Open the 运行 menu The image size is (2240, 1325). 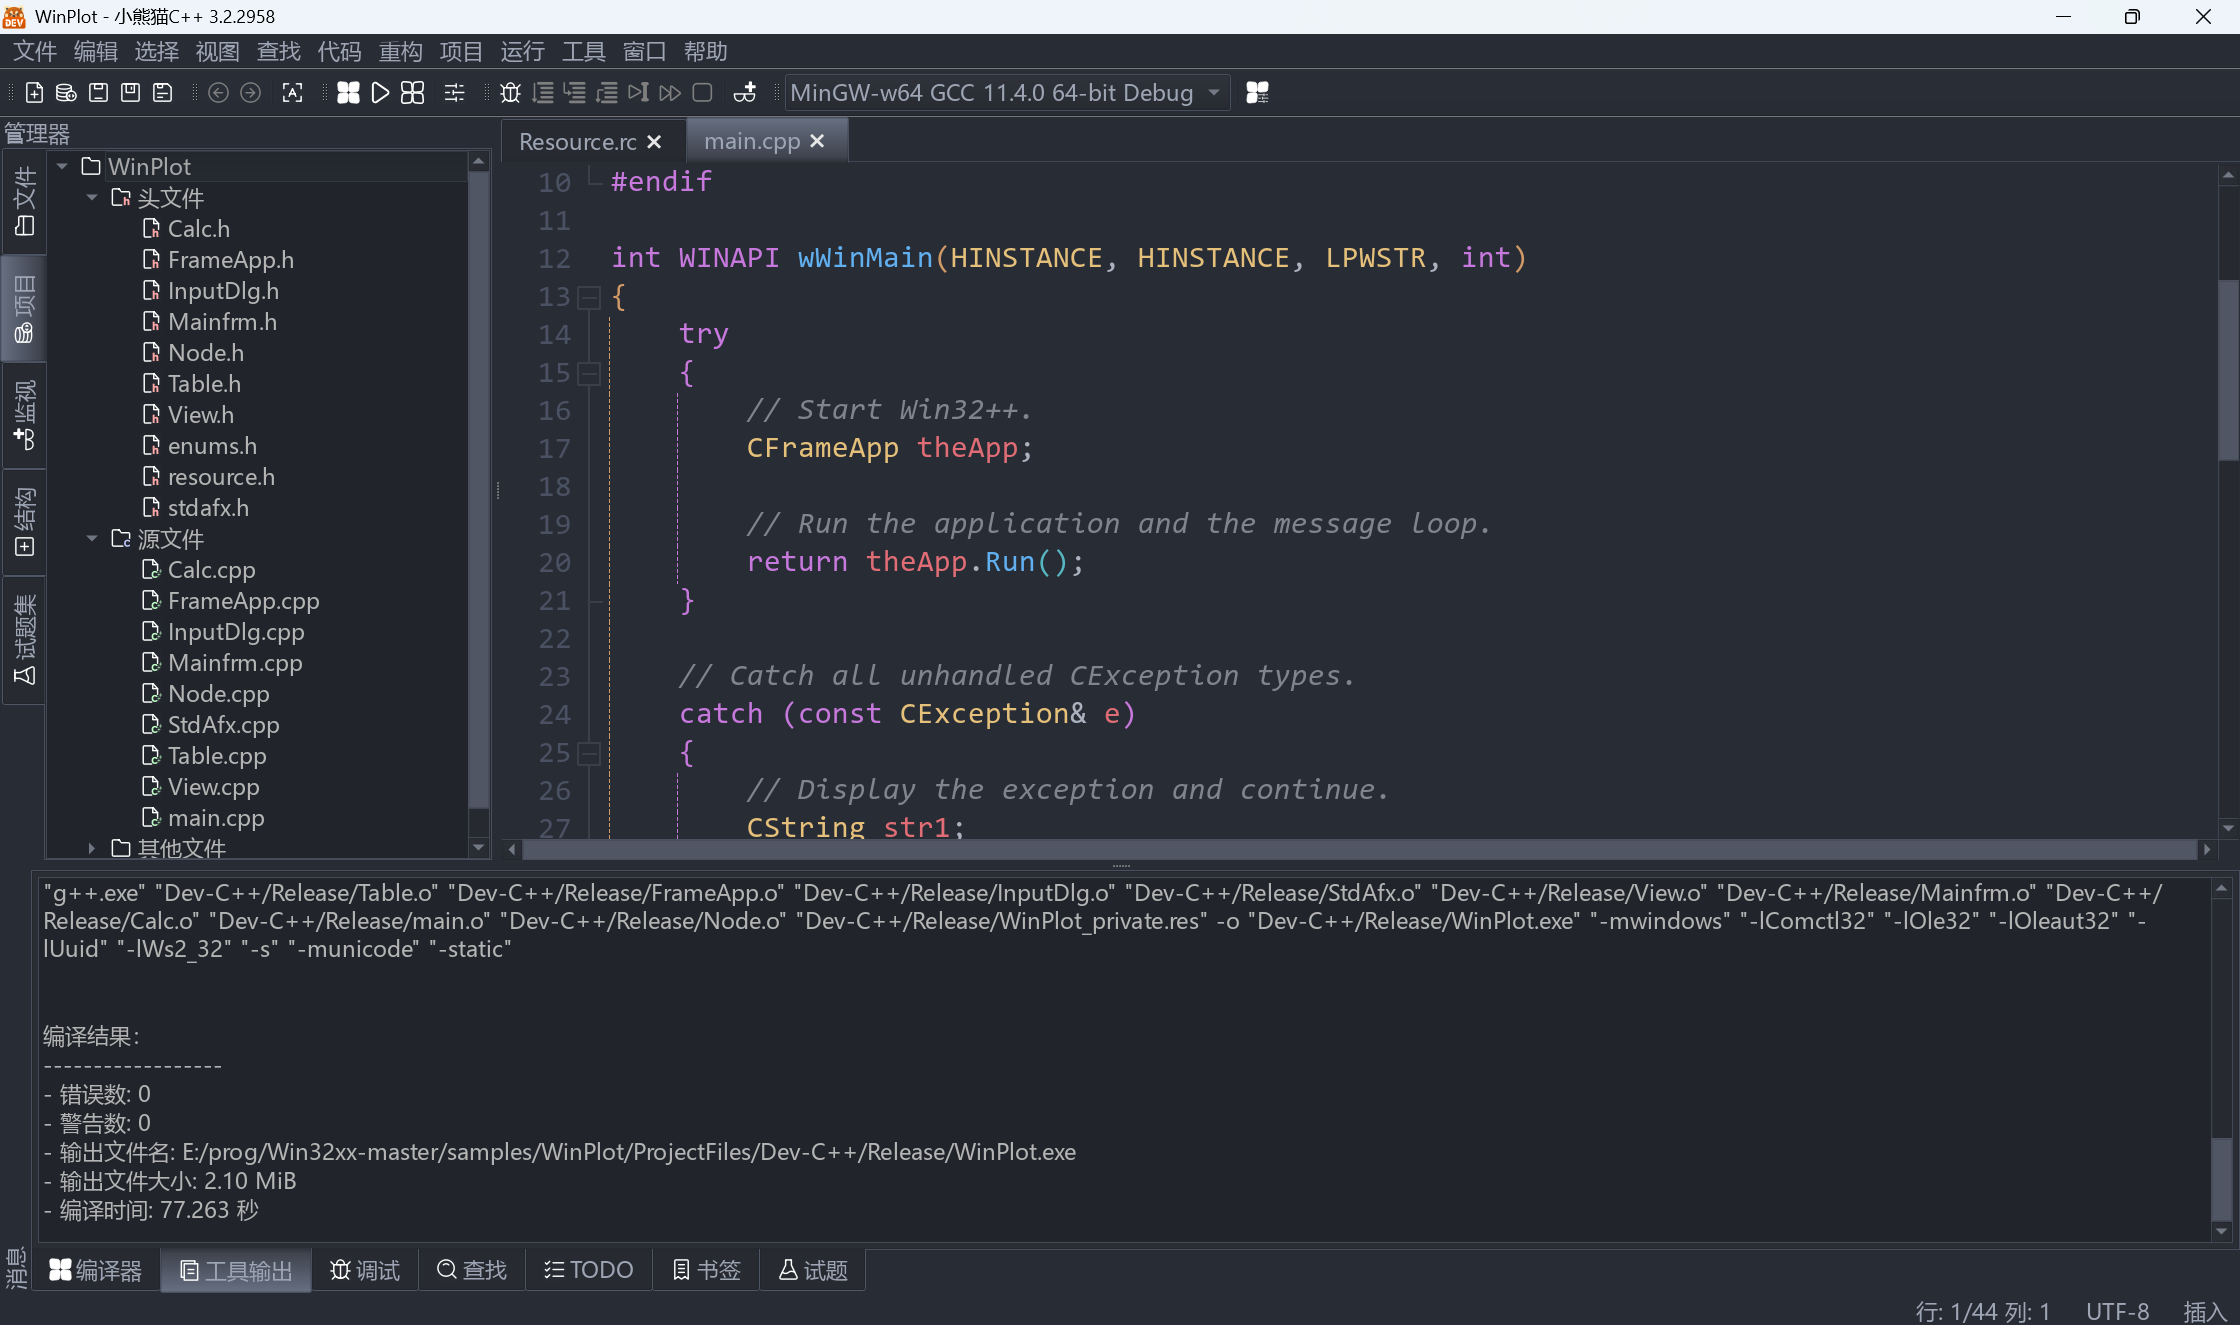point(521,51)
